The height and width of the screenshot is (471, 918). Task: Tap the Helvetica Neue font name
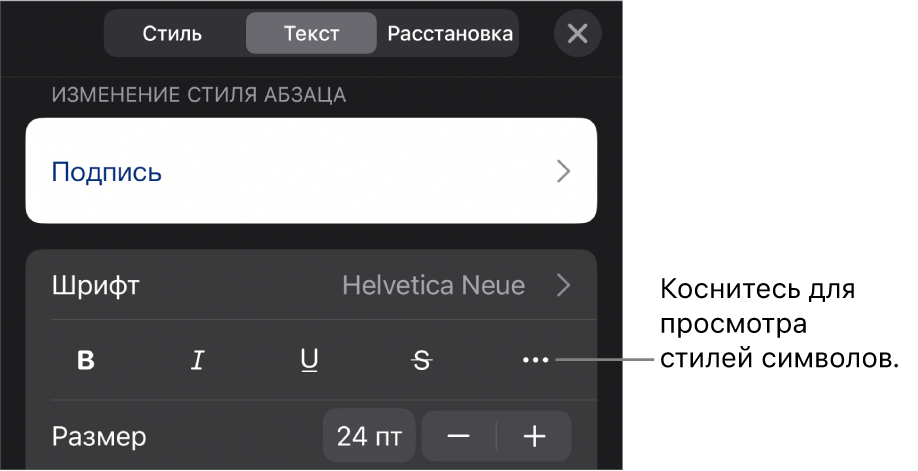[x=433, y=286]
